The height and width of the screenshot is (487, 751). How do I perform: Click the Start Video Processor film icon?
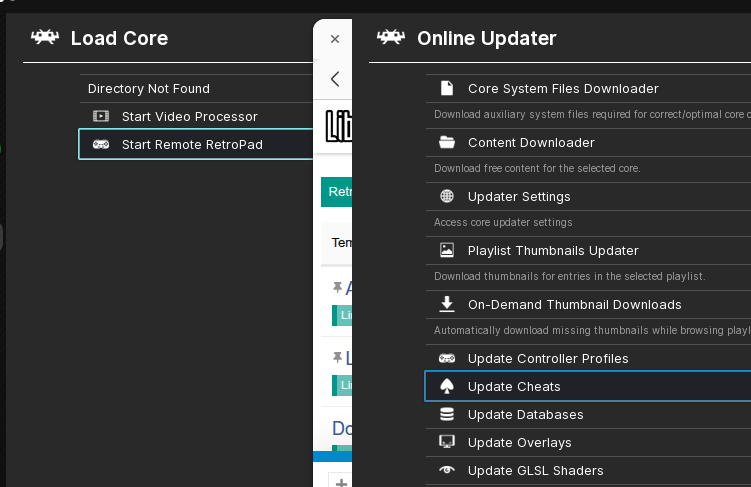(101, 117)
